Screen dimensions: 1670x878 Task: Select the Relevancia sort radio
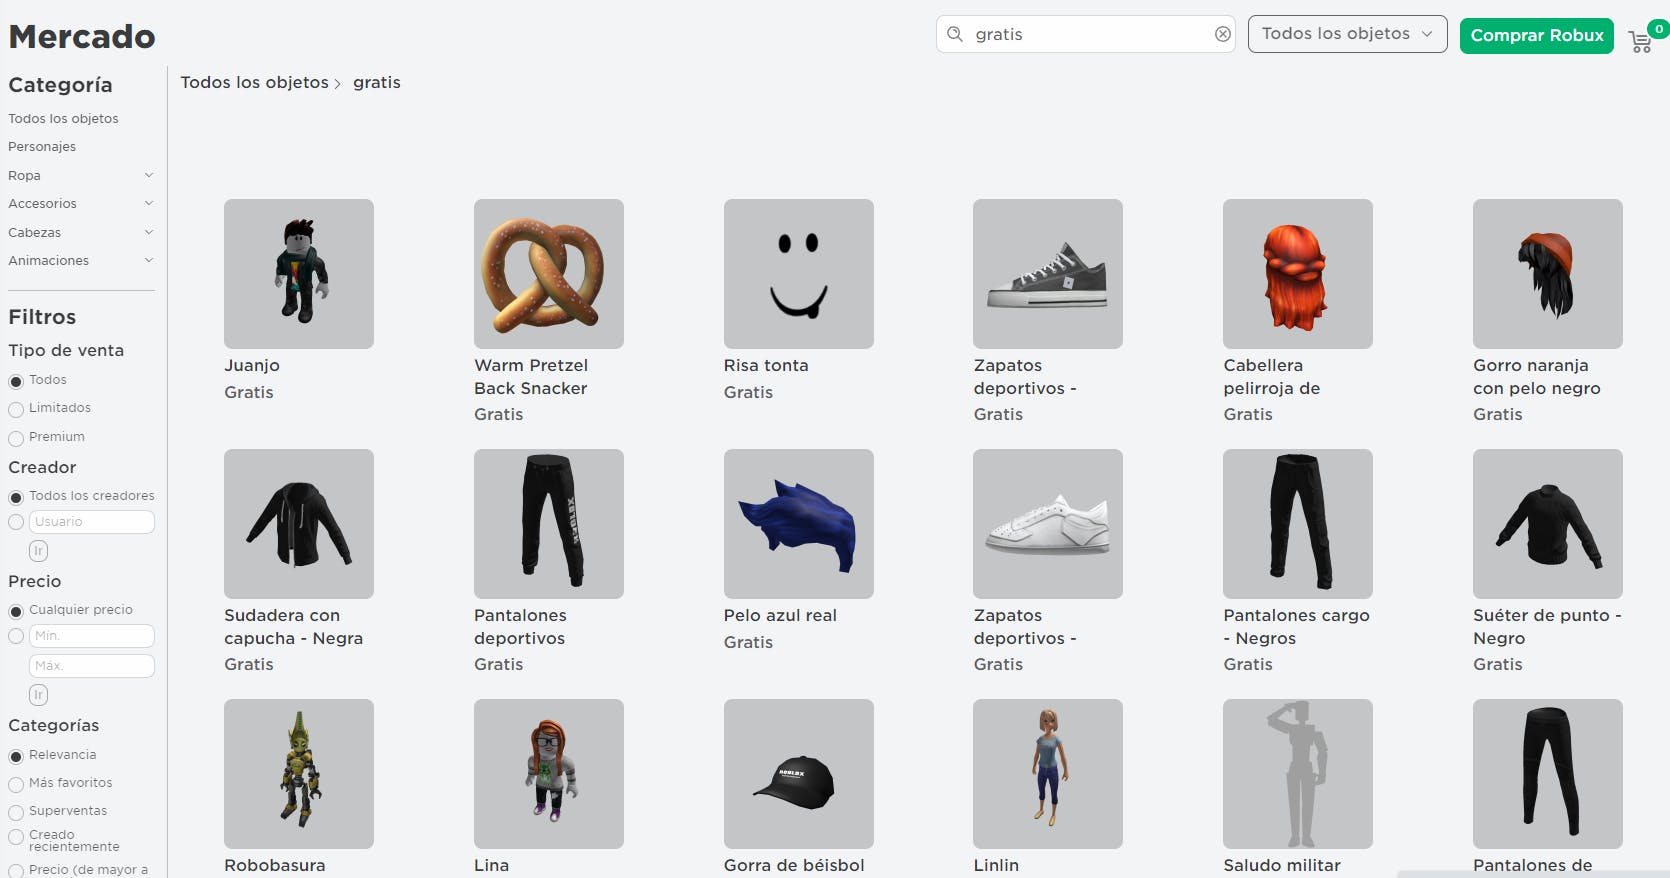tap(16, 756)
